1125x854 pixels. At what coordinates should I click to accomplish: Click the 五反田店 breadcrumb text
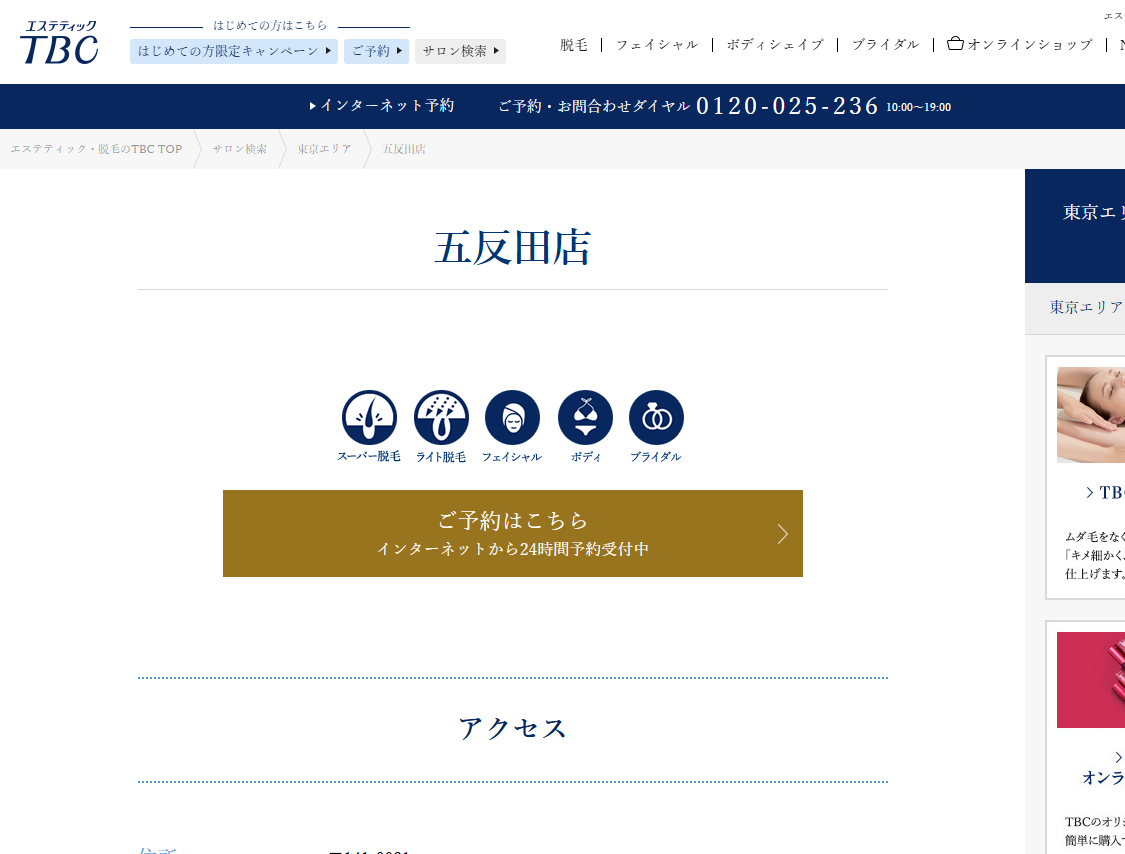pyautogui.click(x=404, y=149)
